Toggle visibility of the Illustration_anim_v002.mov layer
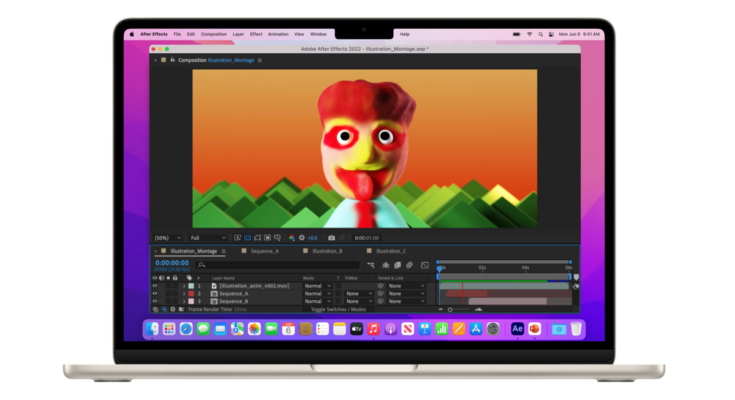 [155, 286]
